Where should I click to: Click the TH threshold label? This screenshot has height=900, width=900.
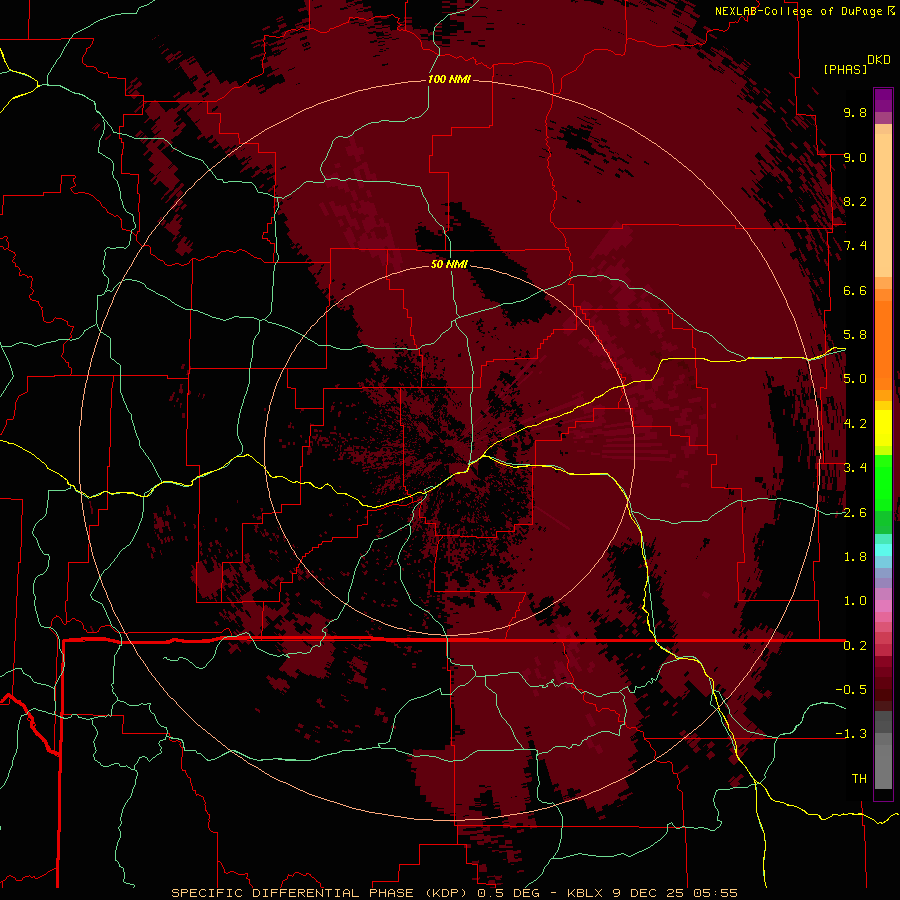pyautogui.click(x=859, y=779)
